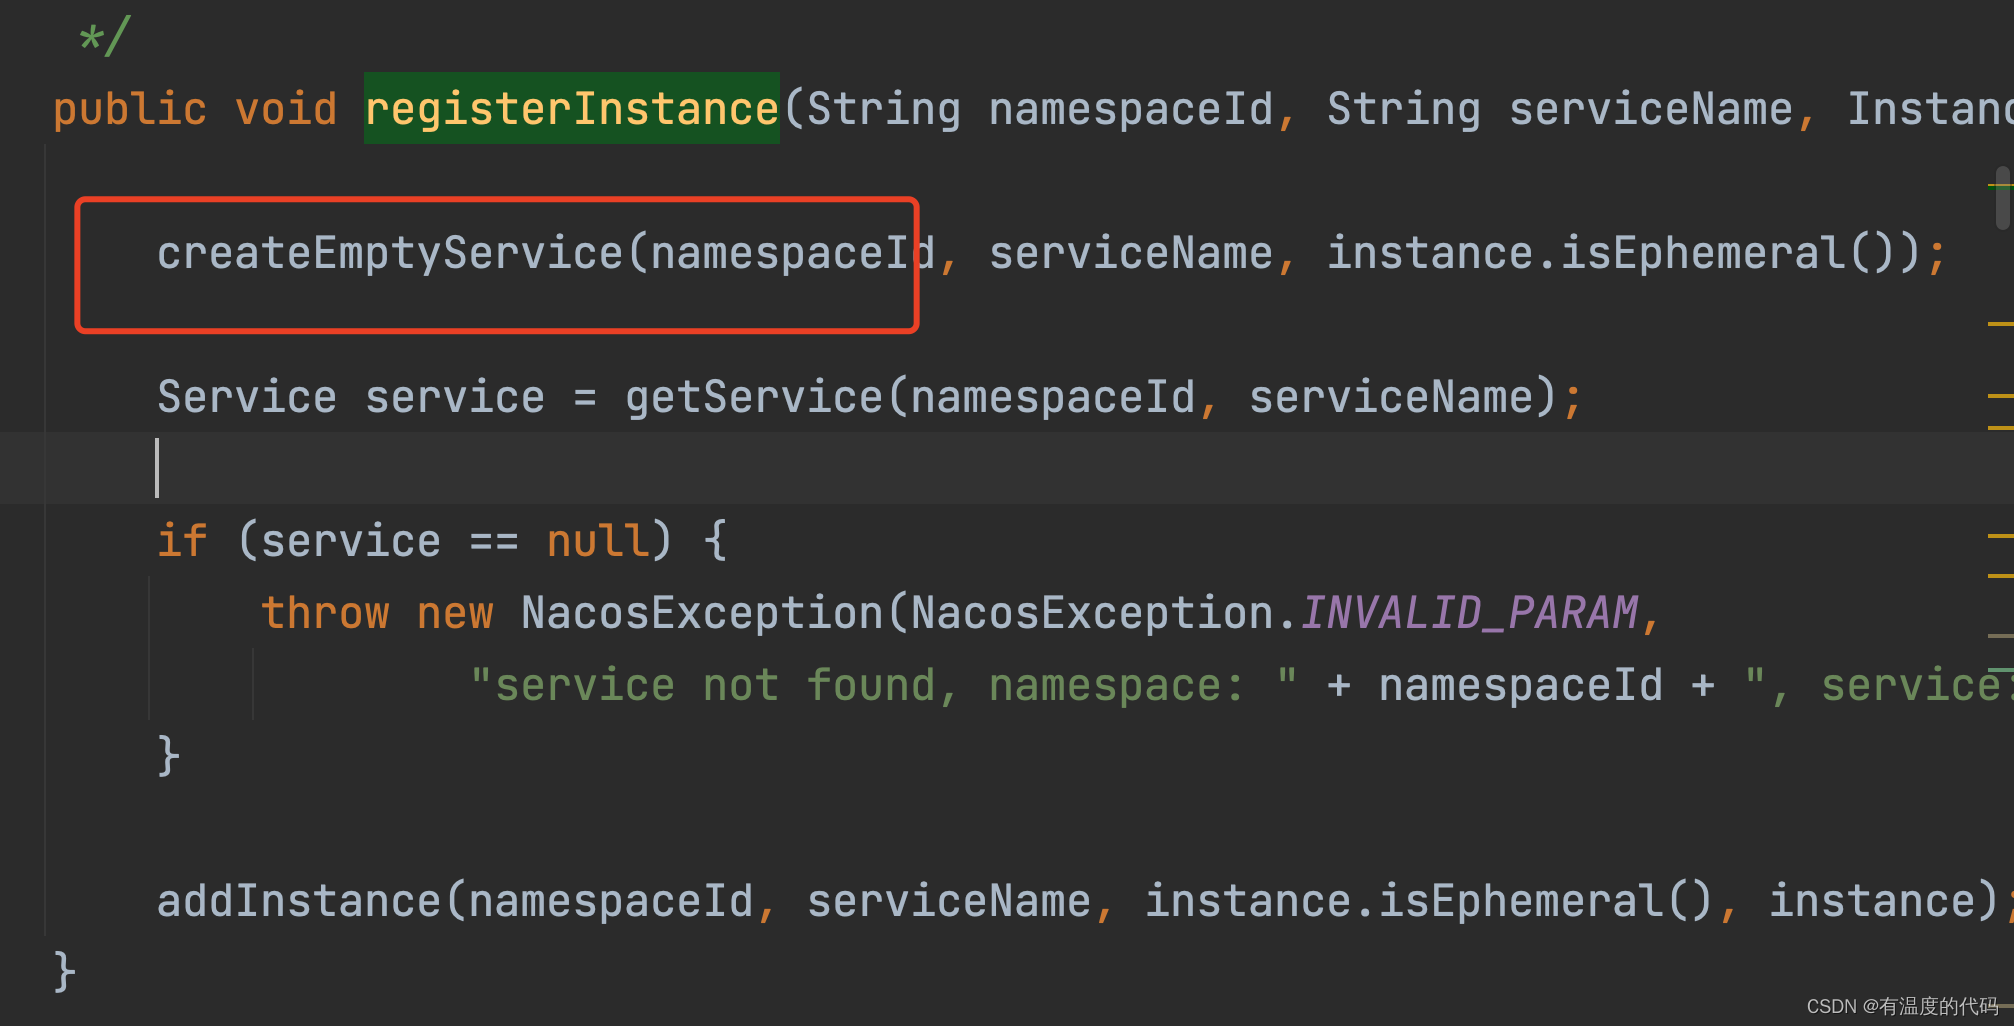Viewport: 2014px width, 1026px height.
Task: Click the createEmptyService method call
Action: [x=390, y=252]
